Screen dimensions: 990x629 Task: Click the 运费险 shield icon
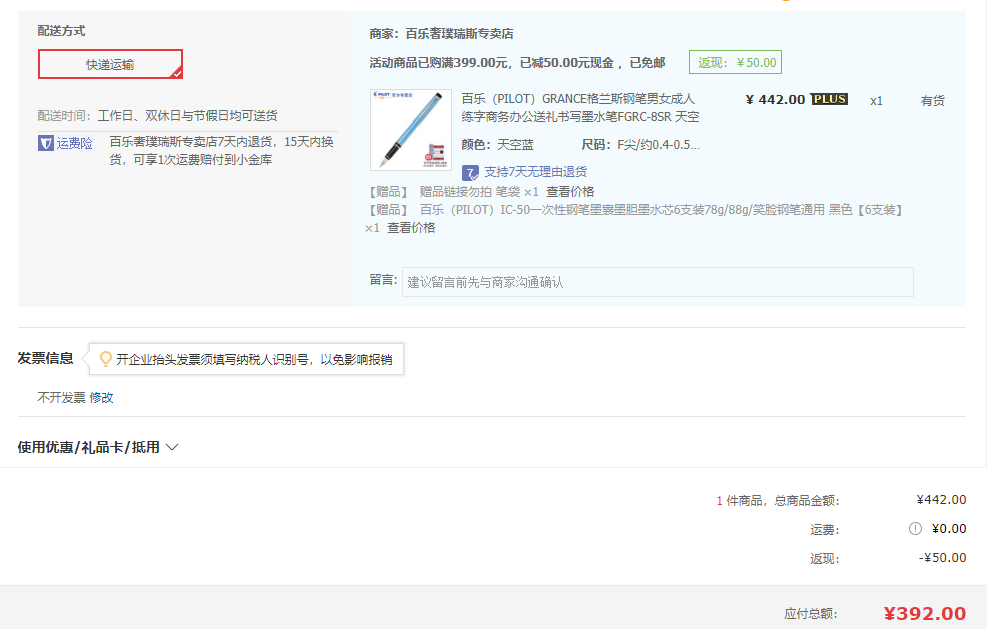45,143
